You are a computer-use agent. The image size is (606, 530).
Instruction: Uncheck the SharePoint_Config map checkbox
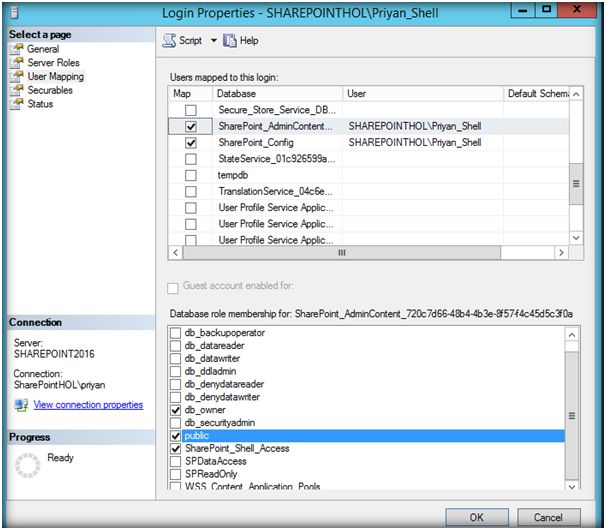pos(191,143)
